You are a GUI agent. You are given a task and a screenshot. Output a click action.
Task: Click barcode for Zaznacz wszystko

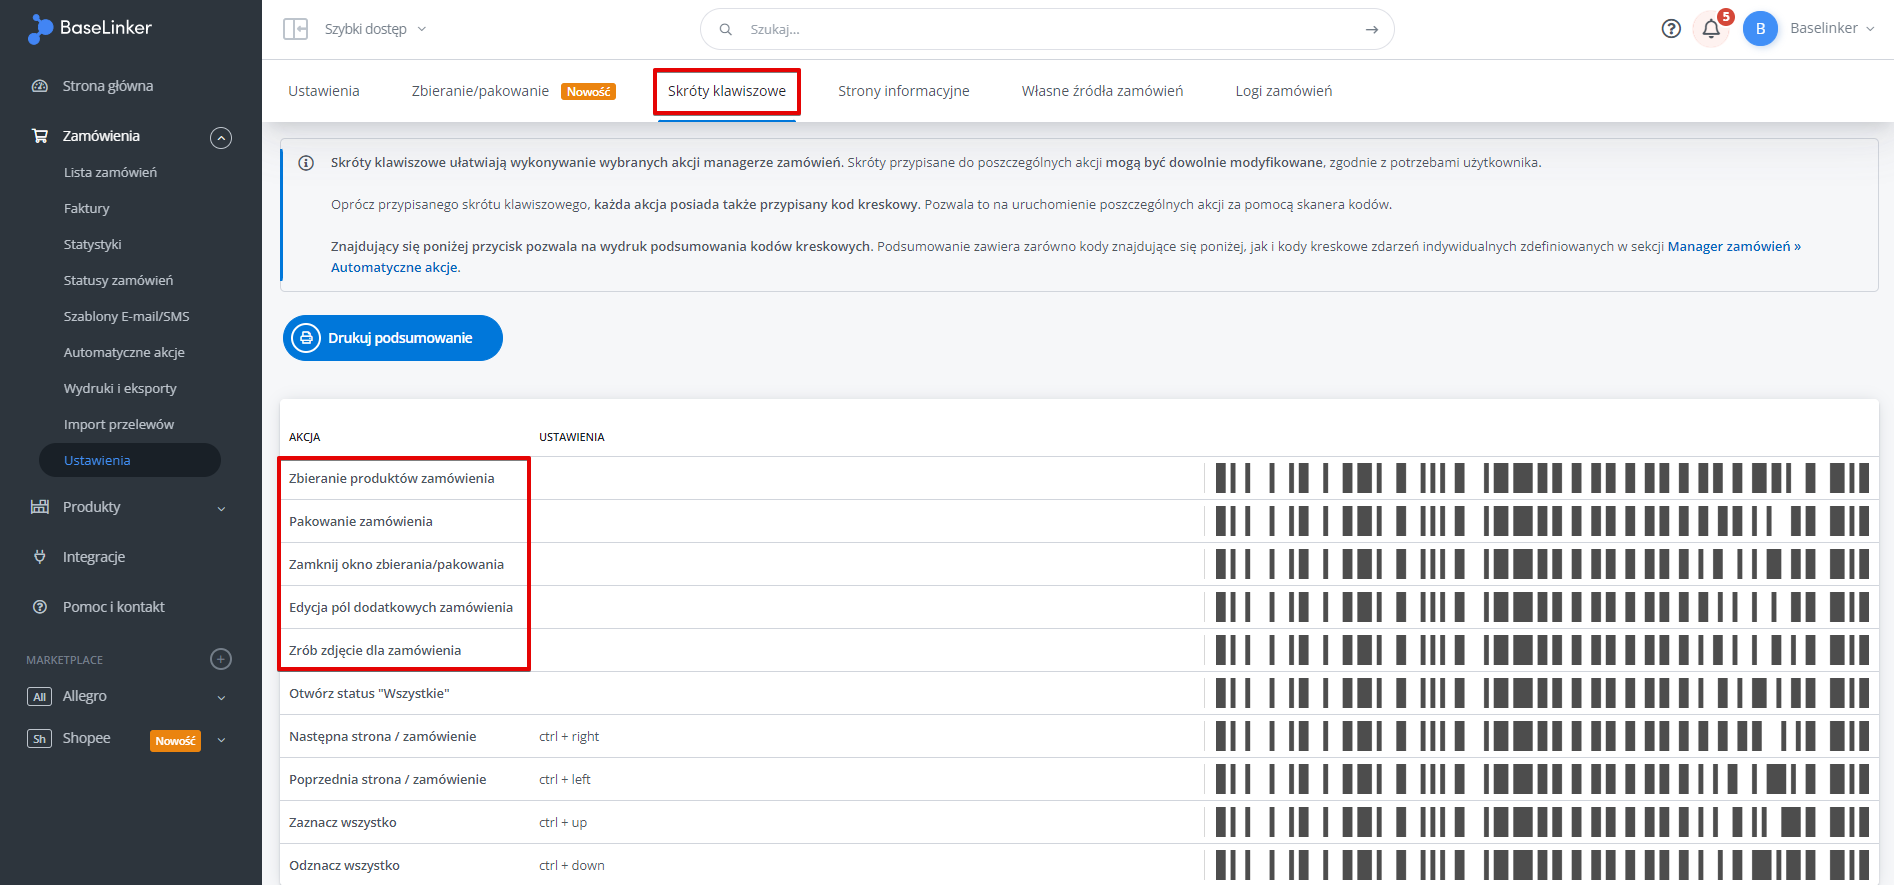(x=1542, y=822)
